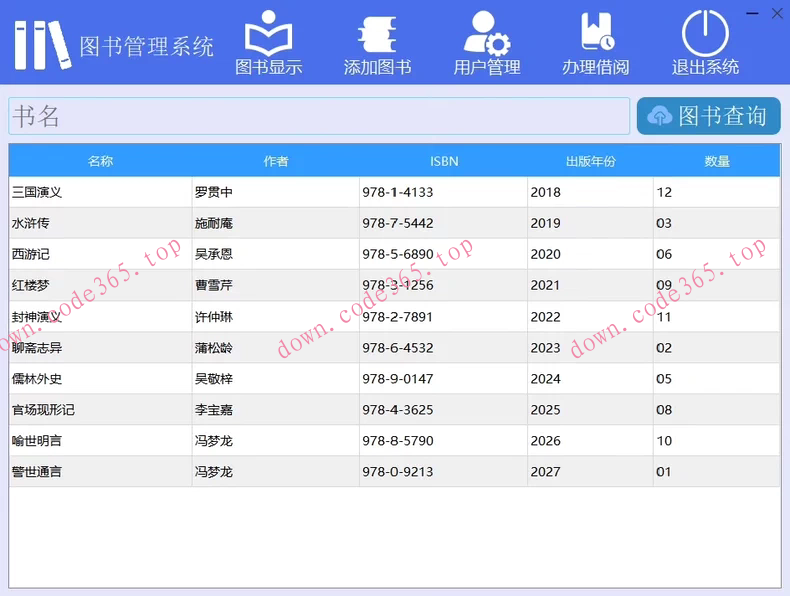Screen dimensions: 790x596
Task: Click the 添加图书 add book icon
Action: [377, 34]
